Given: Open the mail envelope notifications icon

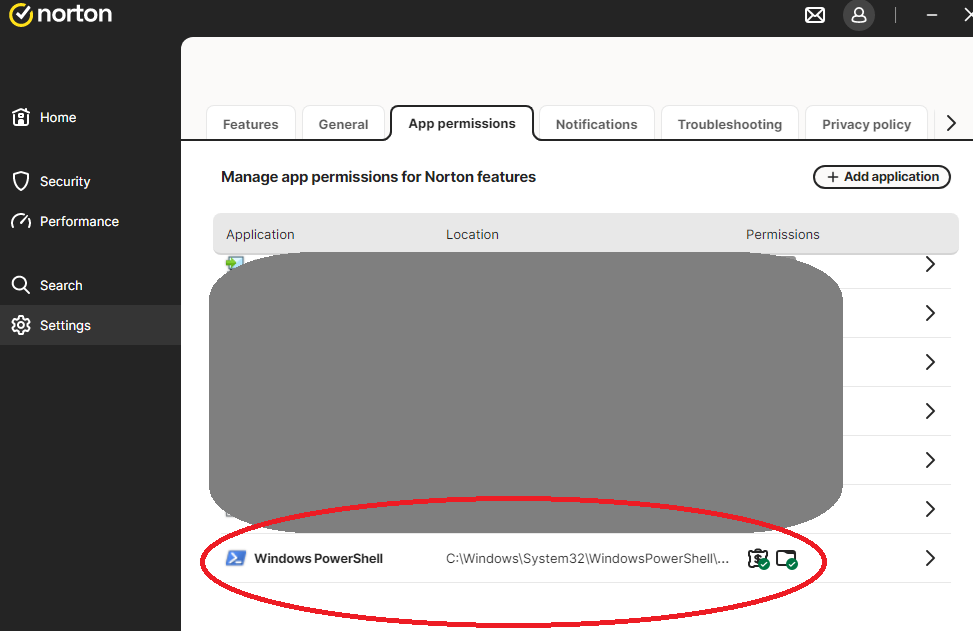Looking at the screenshot, I should coord(815,15).
